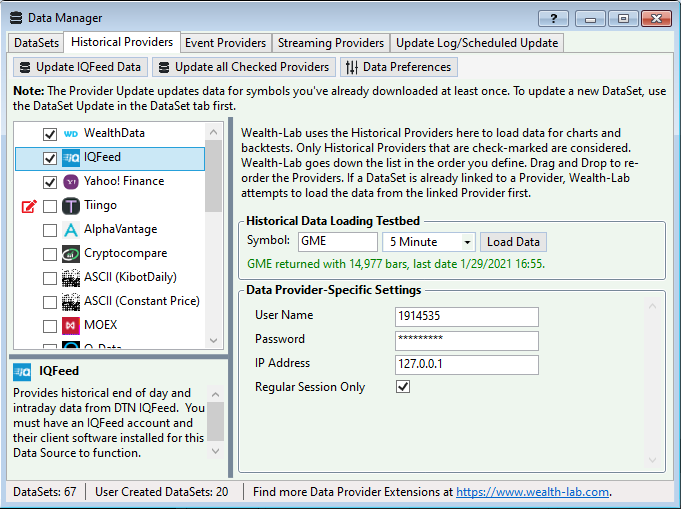The width and height of the screenshot is (681, 509).
Task: Click the Cryptocompare icon
Action: [71, 254]
